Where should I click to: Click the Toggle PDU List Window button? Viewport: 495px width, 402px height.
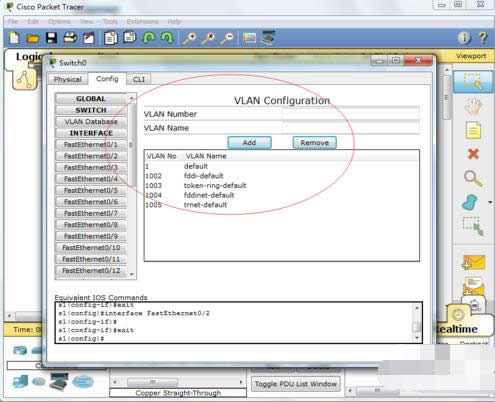pos(296,384)
